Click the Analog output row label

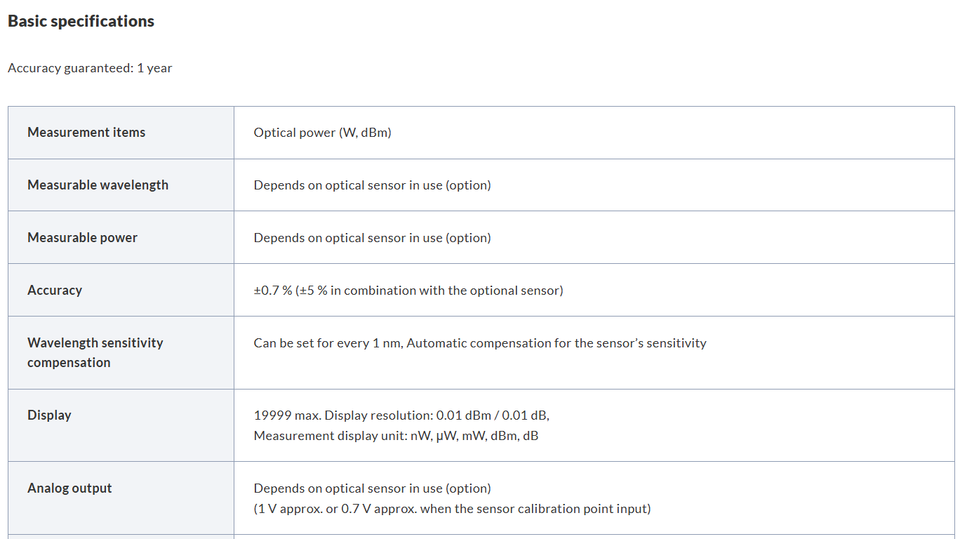click(69, 488)
